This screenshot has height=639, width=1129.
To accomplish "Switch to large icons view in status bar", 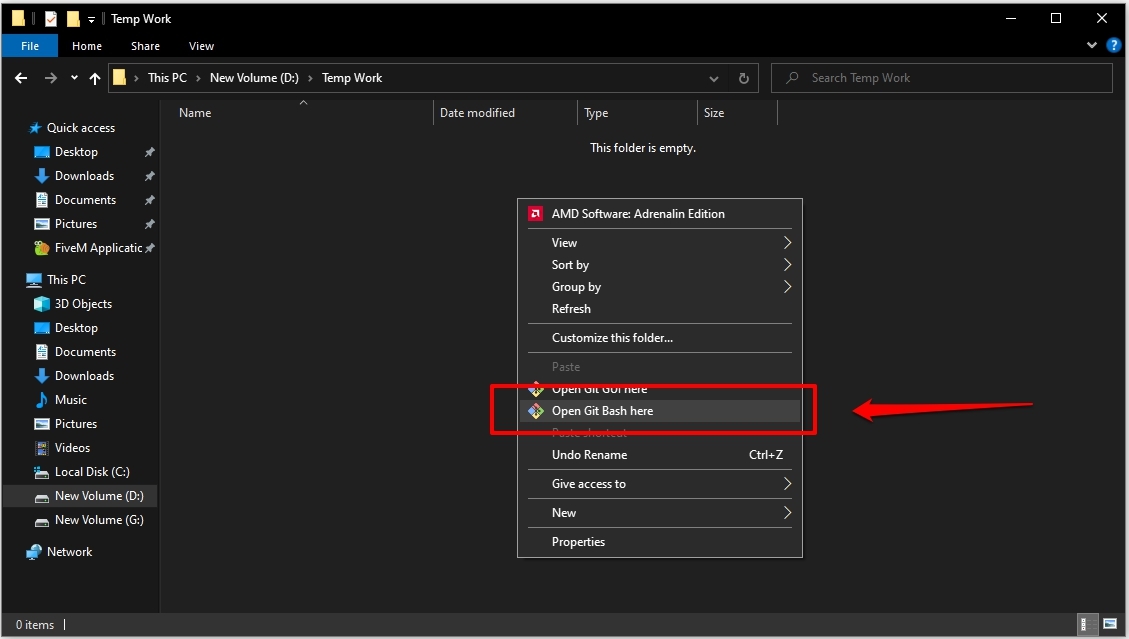I will (x=1110, y=624).
